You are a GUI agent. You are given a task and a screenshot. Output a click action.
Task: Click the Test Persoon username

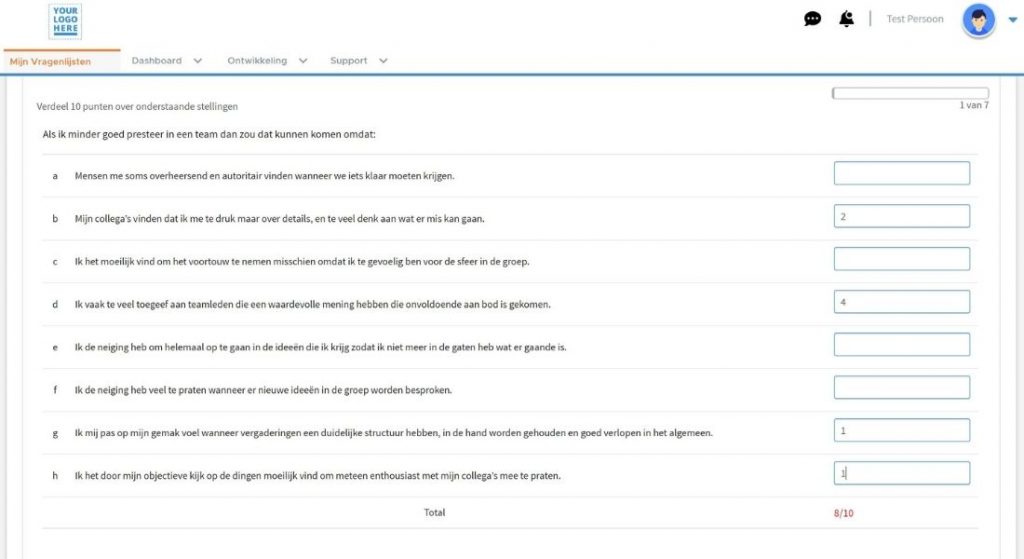click(914, 19)
